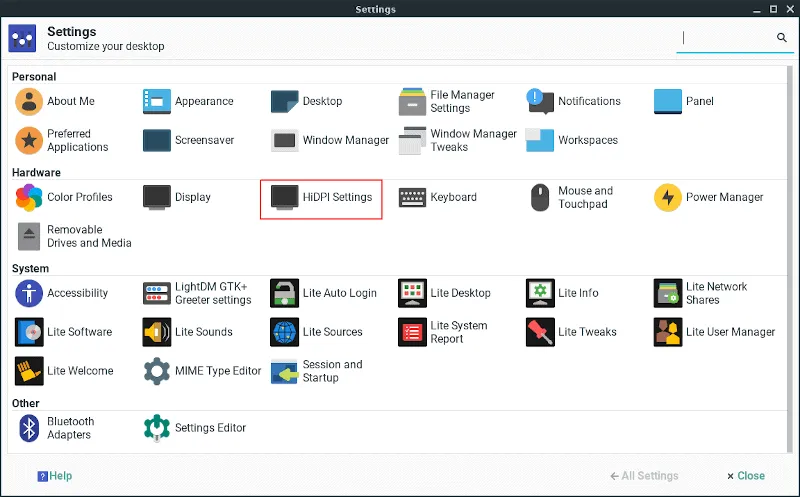
Task: Open Lite Sounds
Action: coord(188,332)
